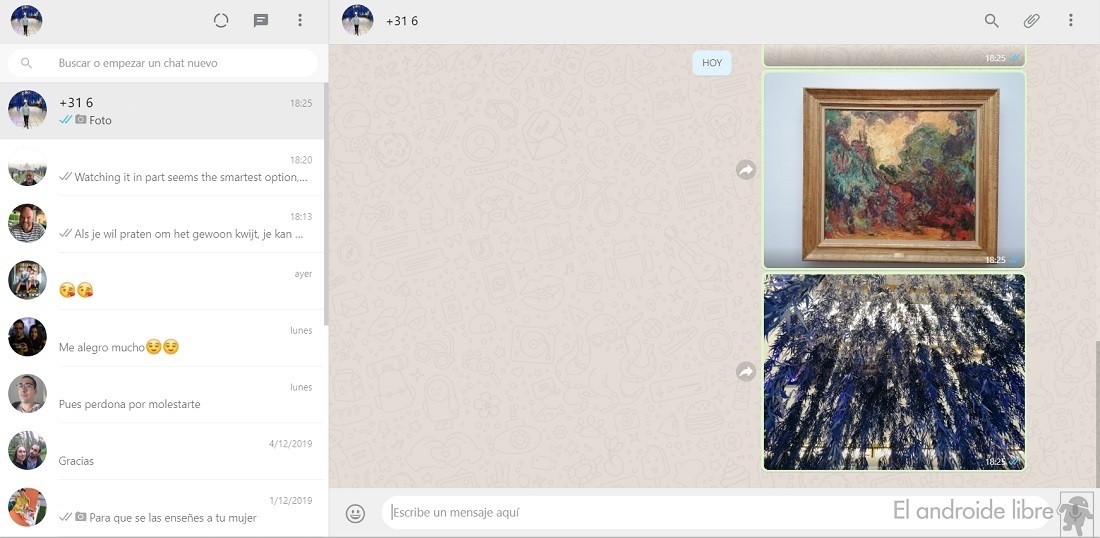Open contact avatar in conversation header

357,20
